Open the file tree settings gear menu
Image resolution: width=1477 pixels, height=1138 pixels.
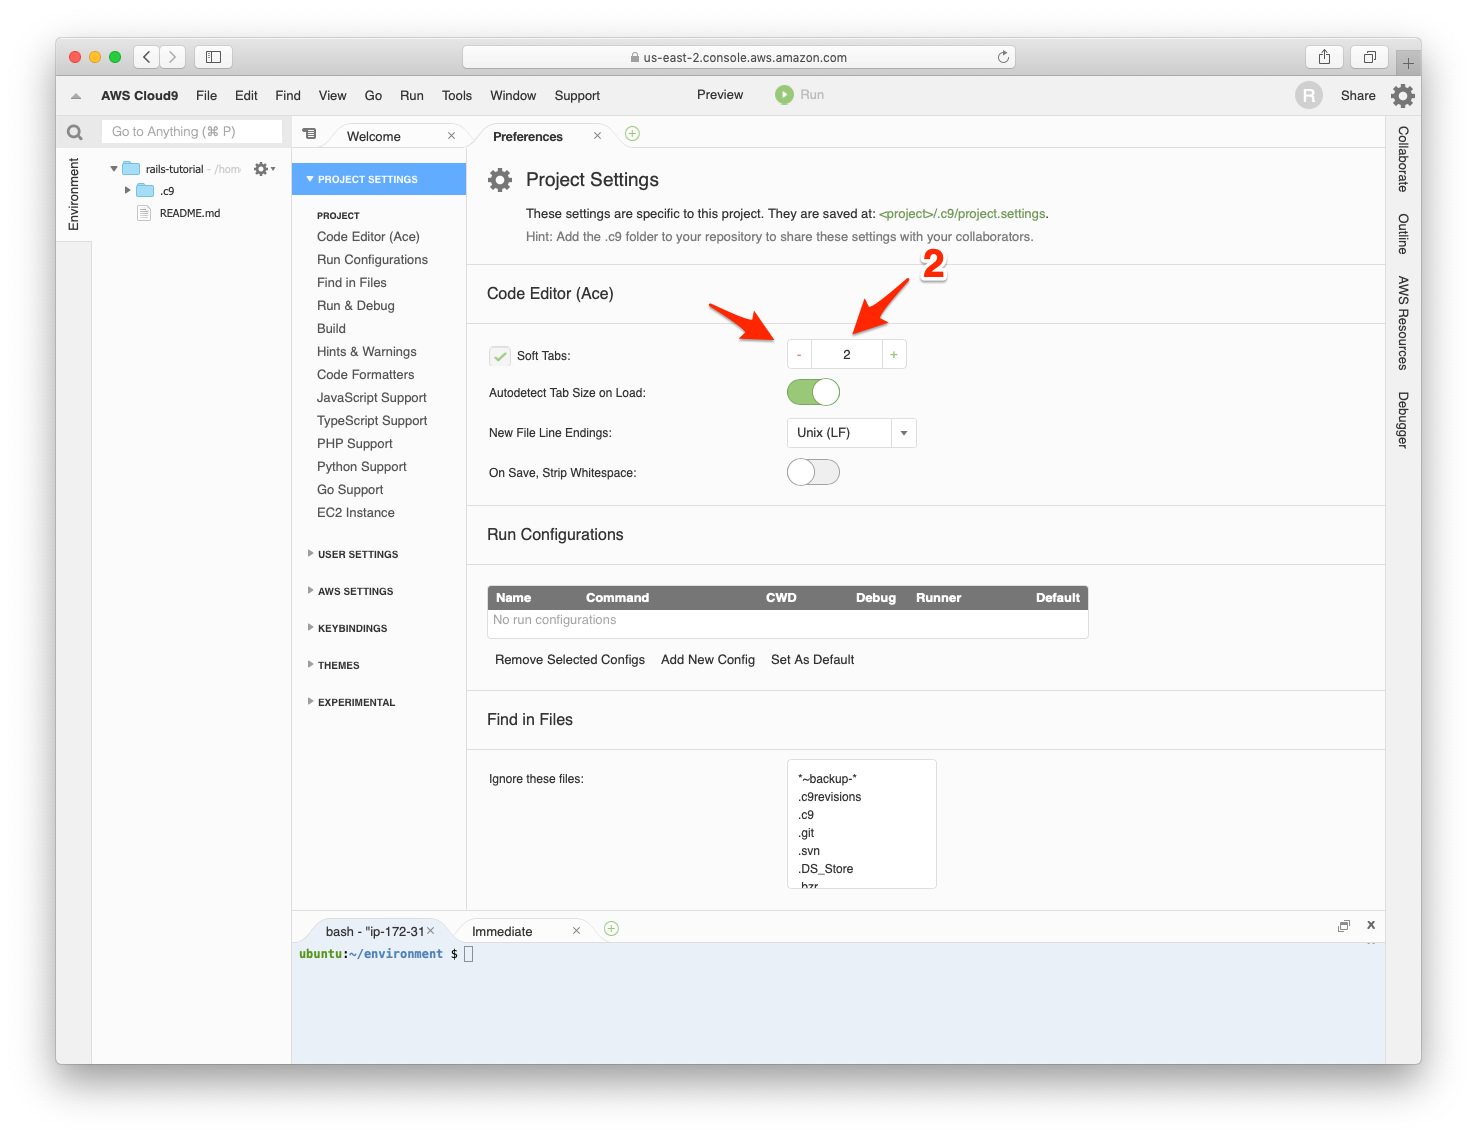[263, 169]
